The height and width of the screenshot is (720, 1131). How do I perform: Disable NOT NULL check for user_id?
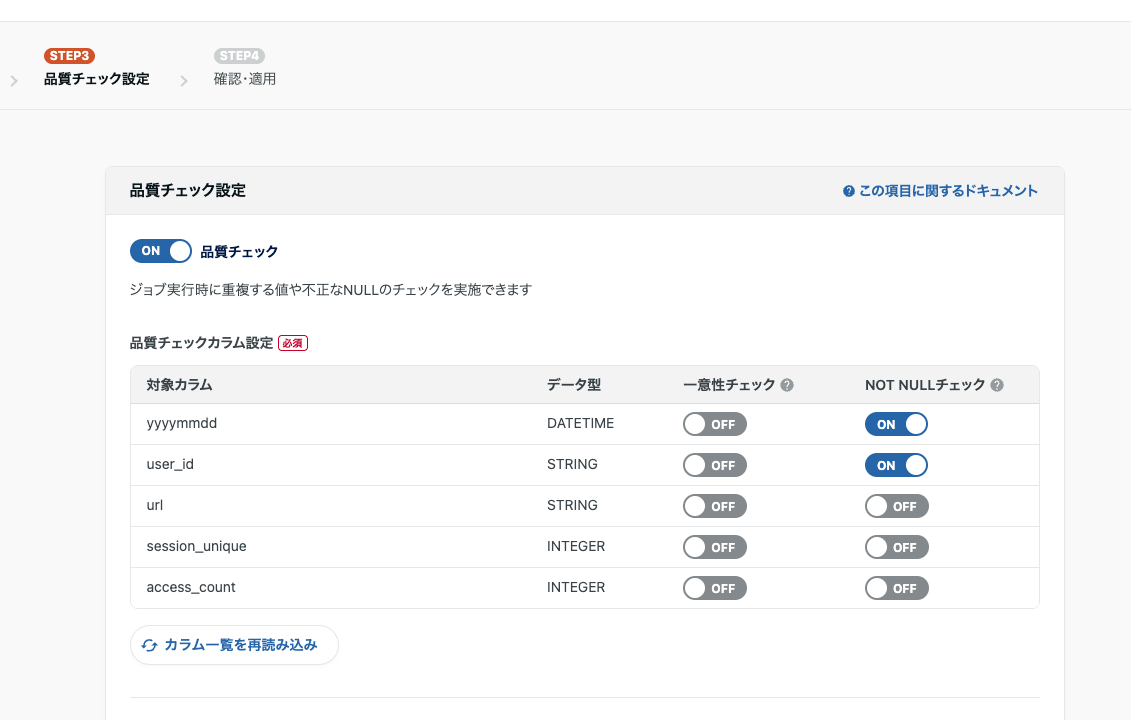point(896,464)
